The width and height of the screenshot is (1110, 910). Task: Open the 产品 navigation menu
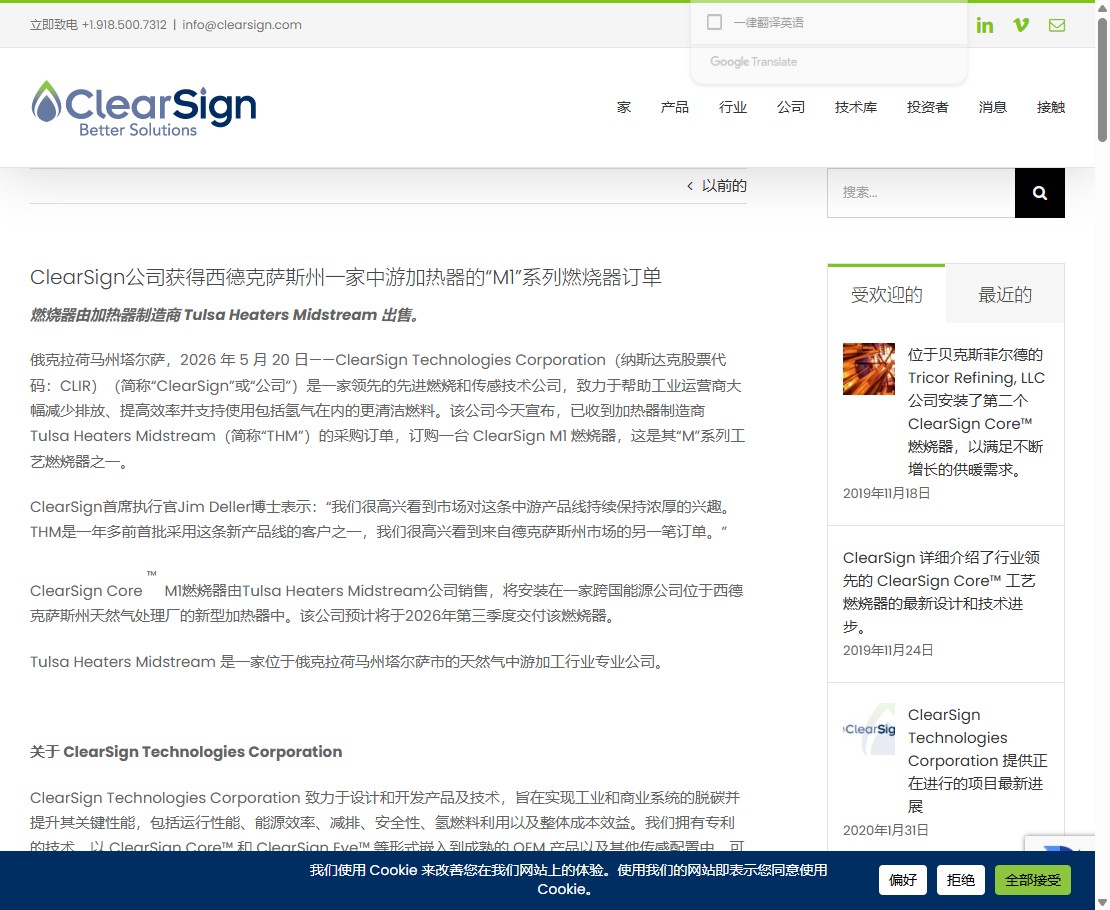click(x=674, y=107)
